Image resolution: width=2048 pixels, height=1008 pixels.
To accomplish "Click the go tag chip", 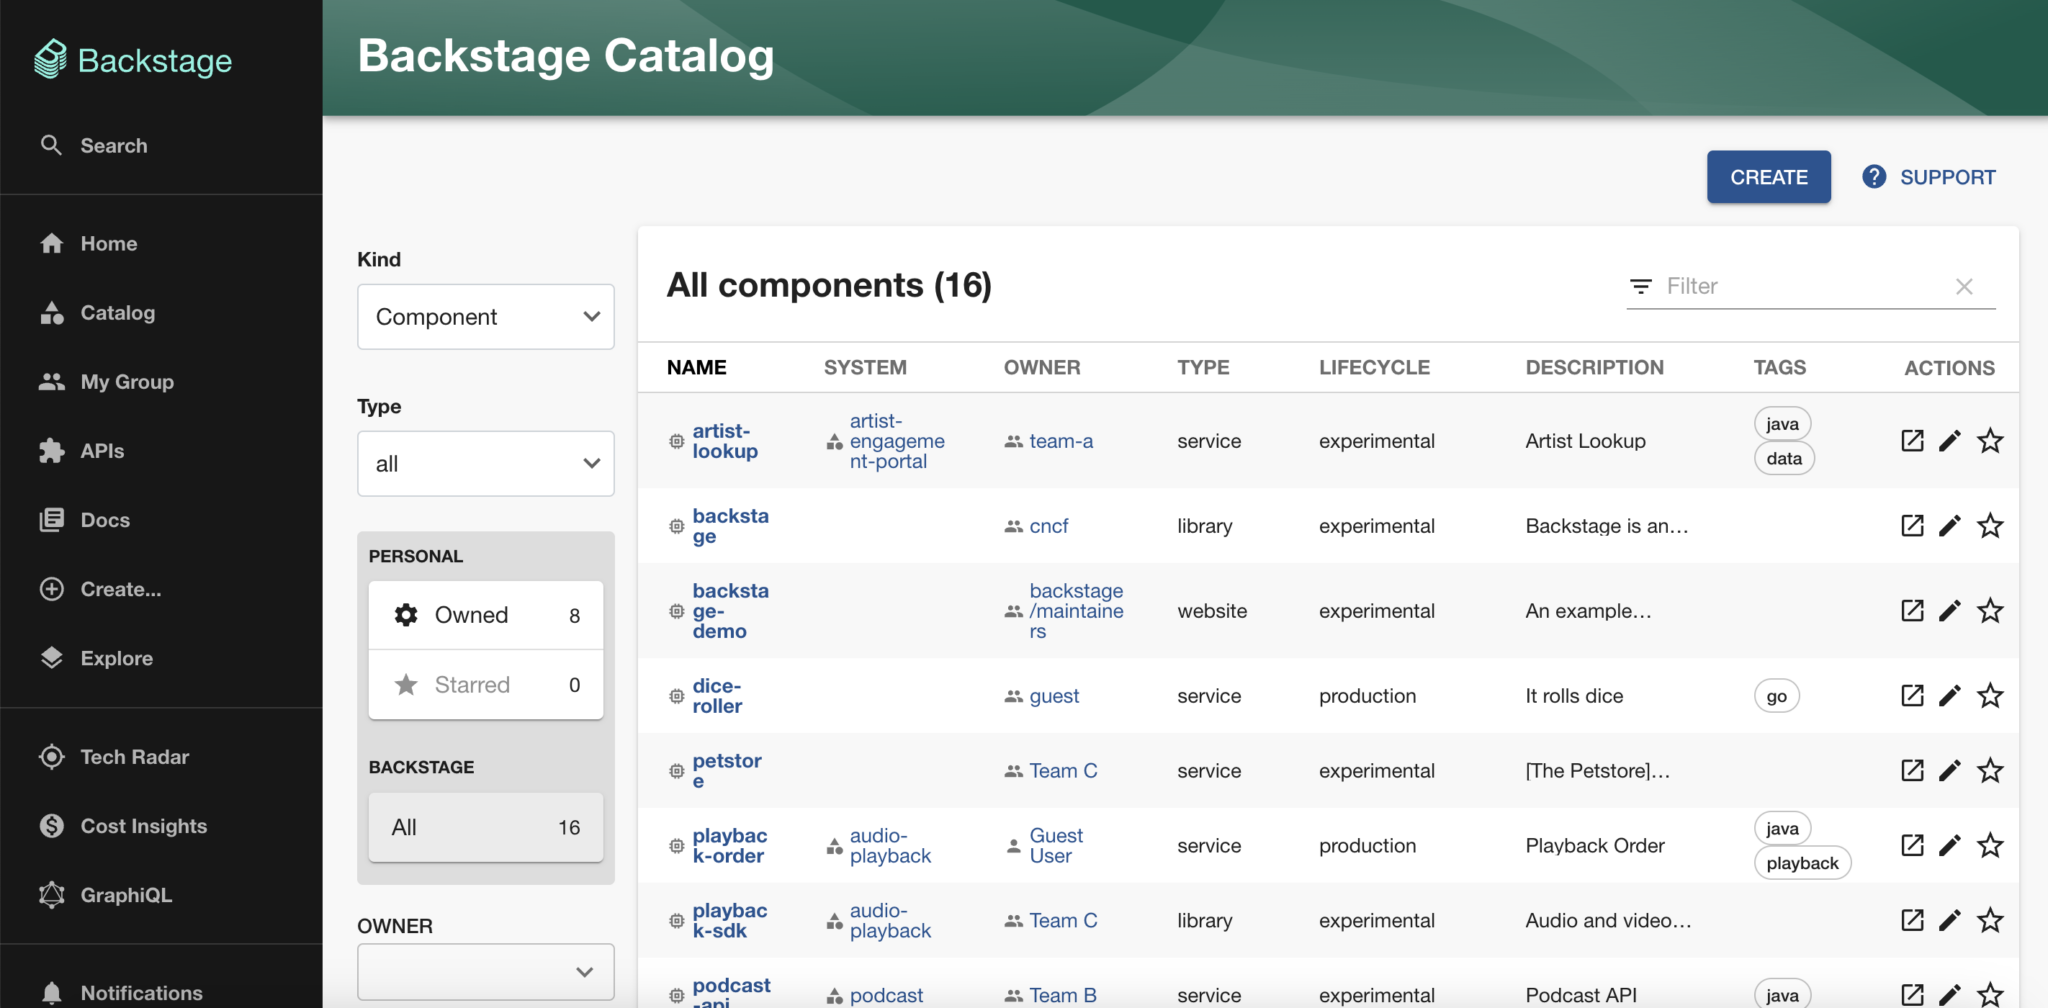I will tap(1777, 696).
